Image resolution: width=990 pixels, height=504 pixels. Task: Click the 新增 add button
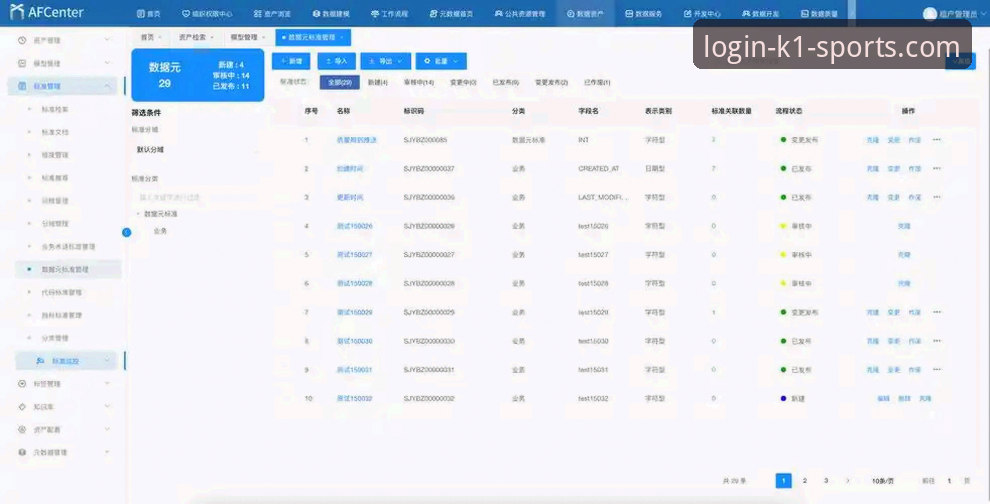pyautogui.click(x=291, y=61)
